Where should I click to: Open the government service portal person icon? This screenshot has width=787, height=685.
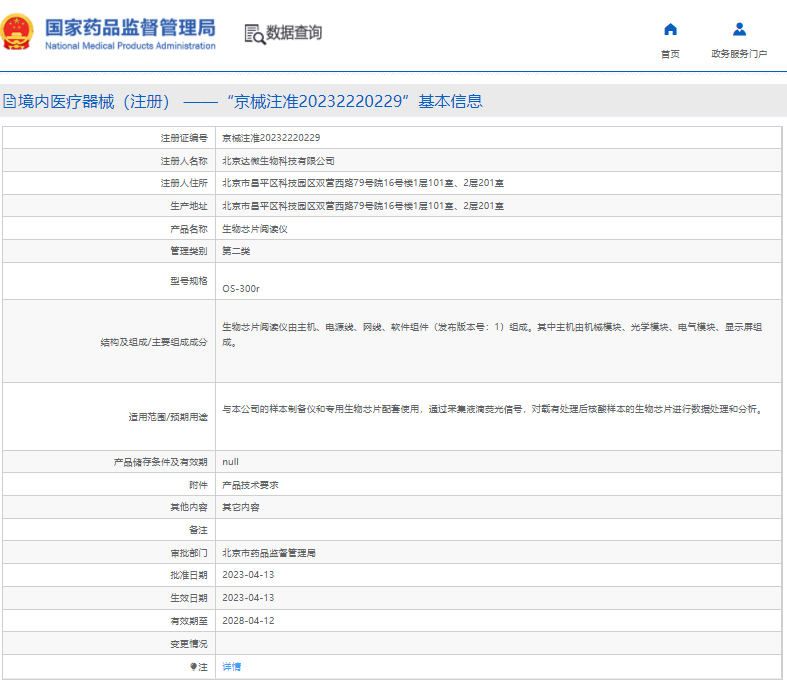coord(739,30)
